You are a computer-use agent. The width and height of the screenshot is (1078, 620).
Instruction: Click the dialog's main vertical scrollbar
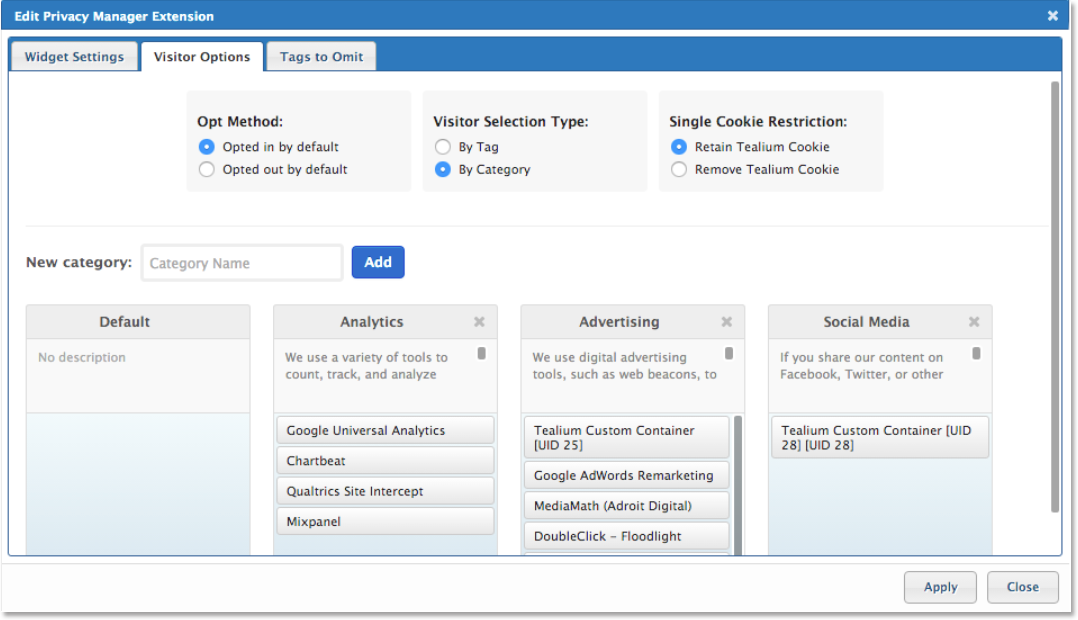tap(1055, 297)
